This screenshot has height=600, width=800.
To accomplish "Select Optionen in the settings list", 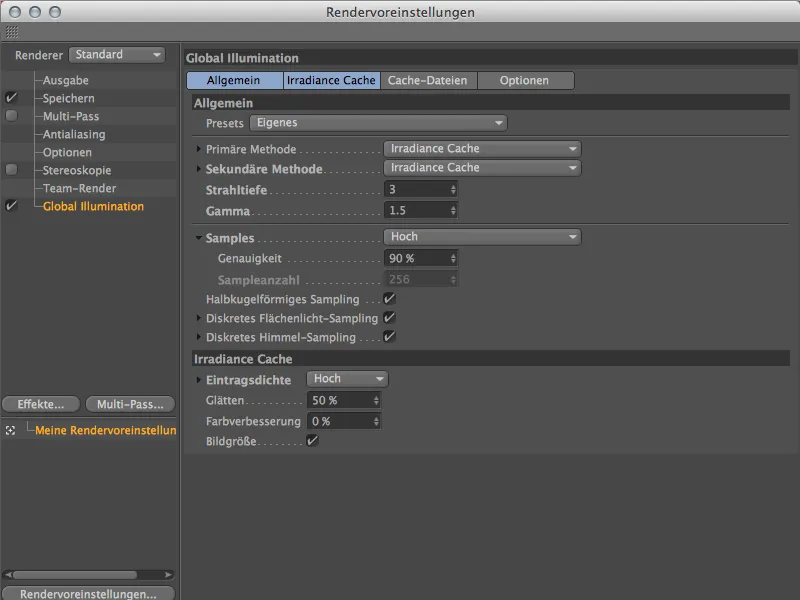I will point(67,152).
